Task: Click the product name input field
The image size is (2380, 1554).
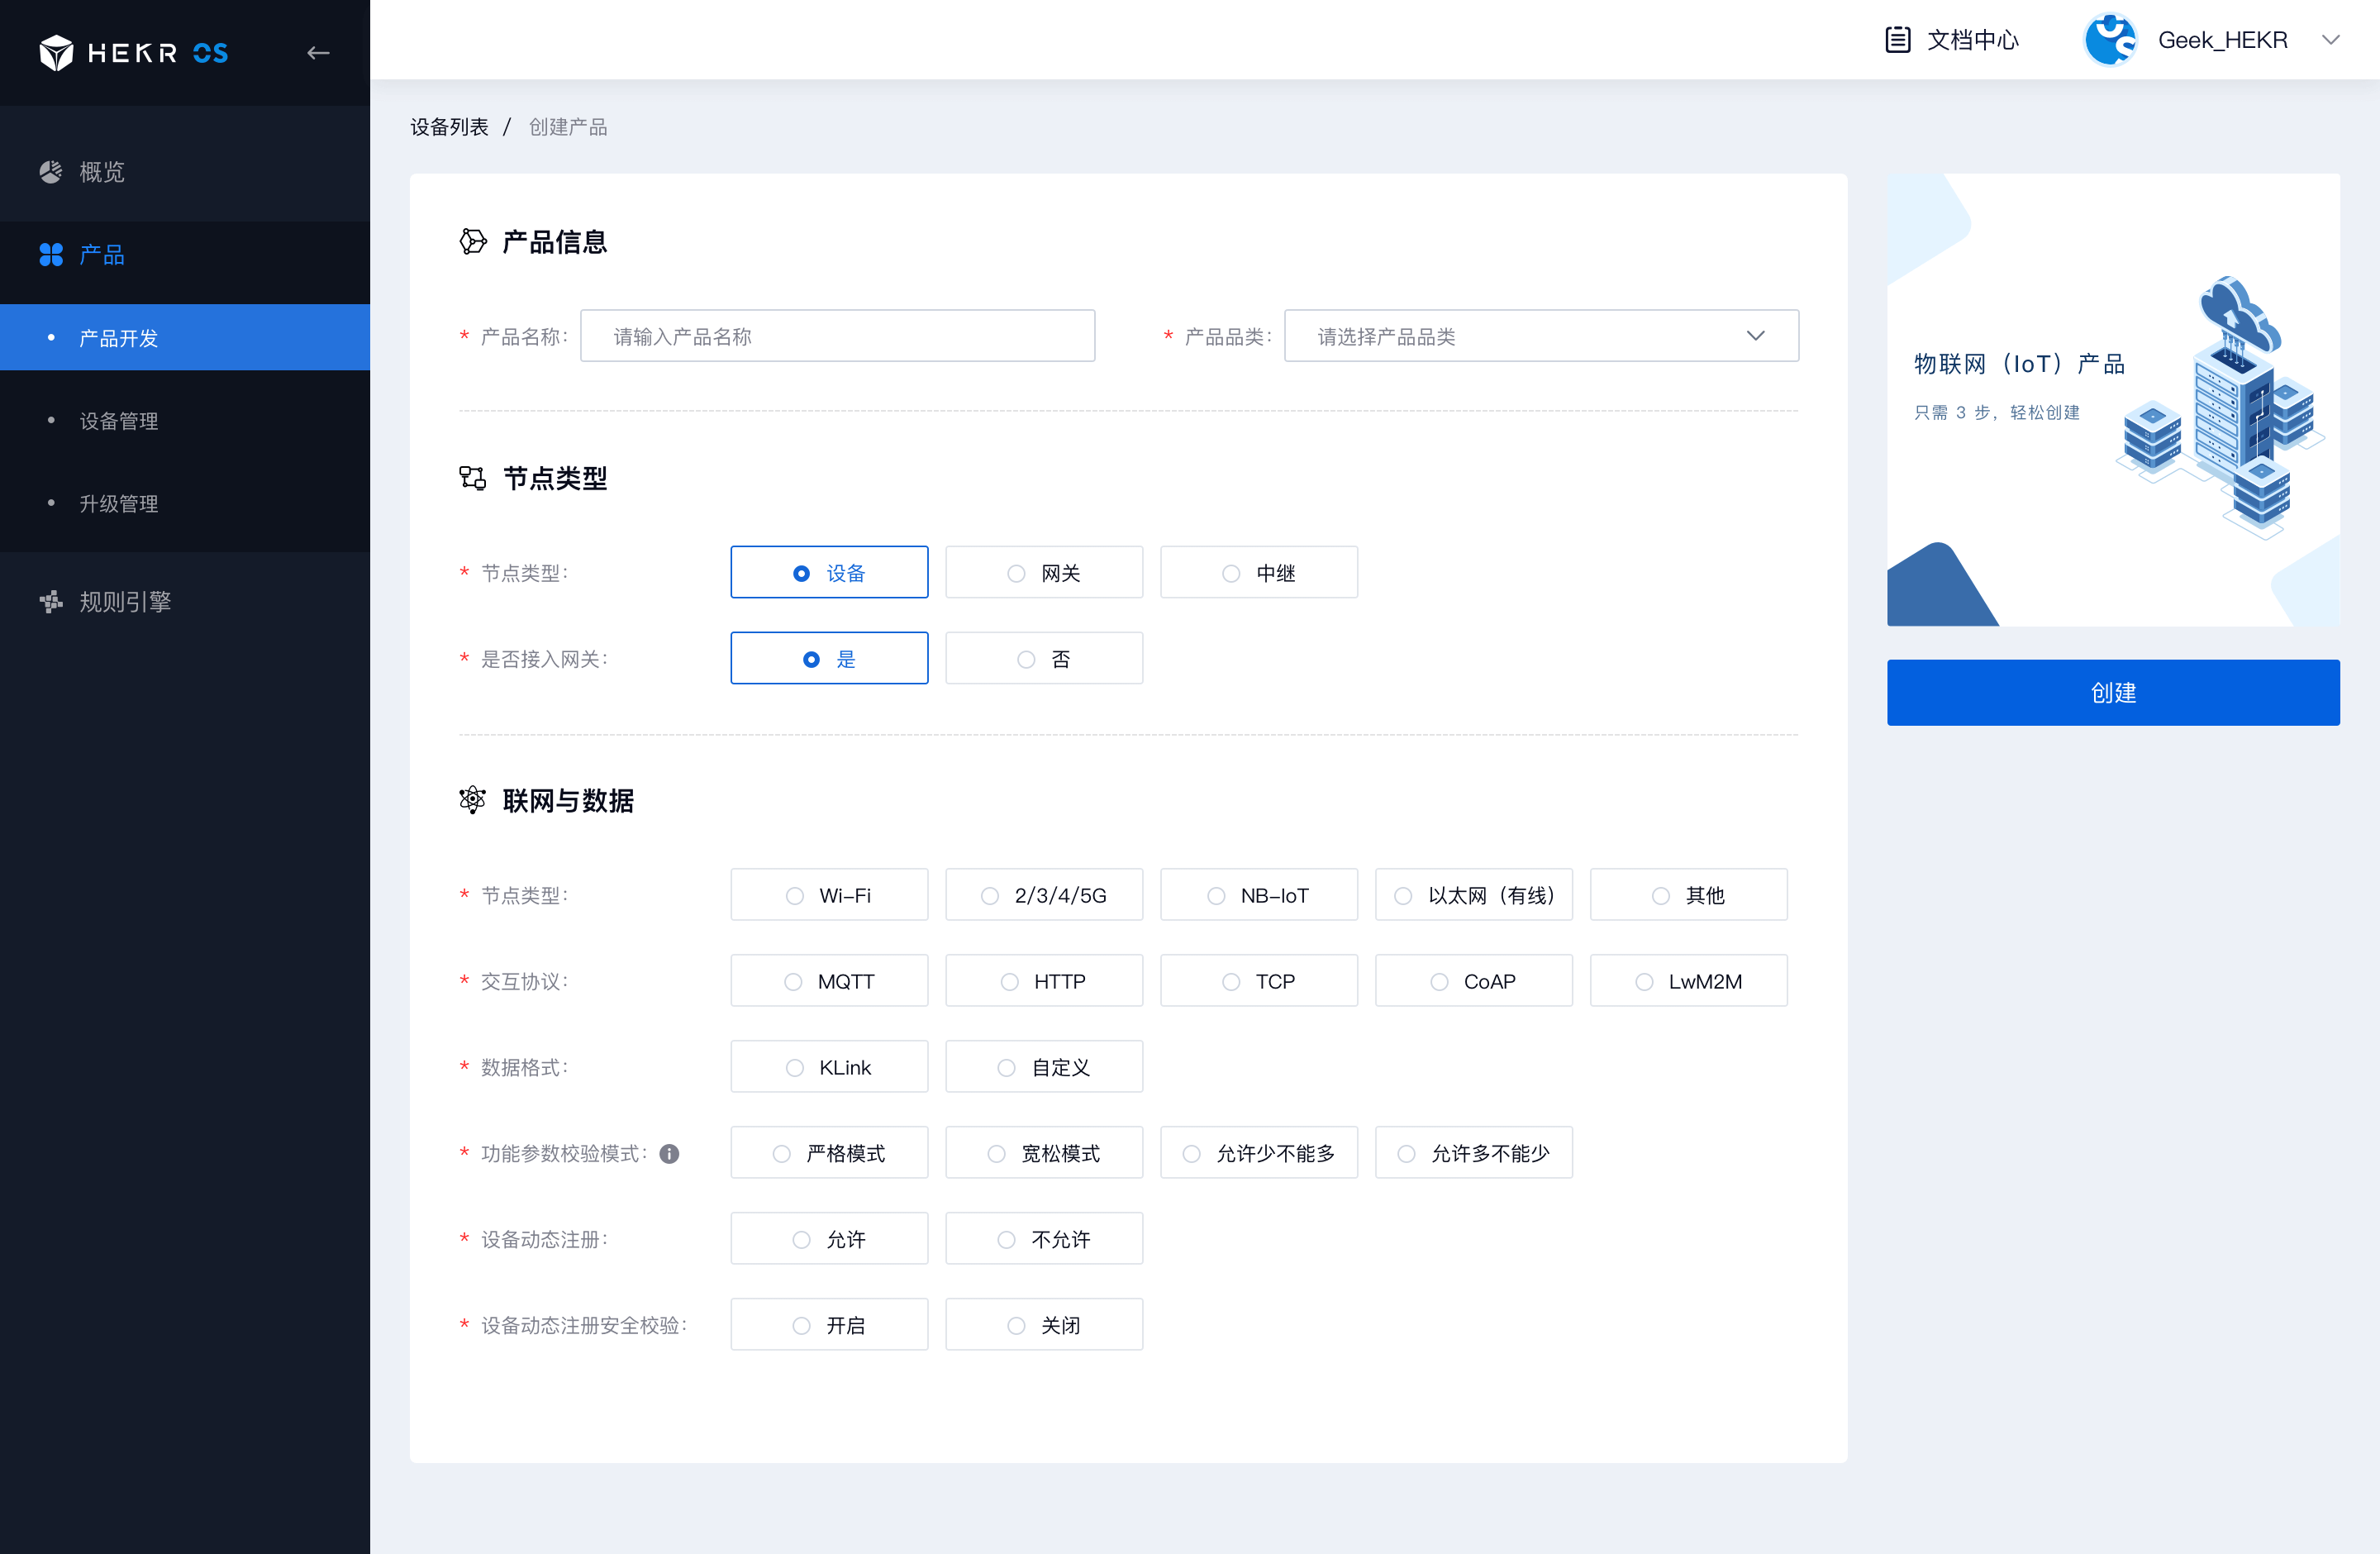Action: tap(837, 336)
